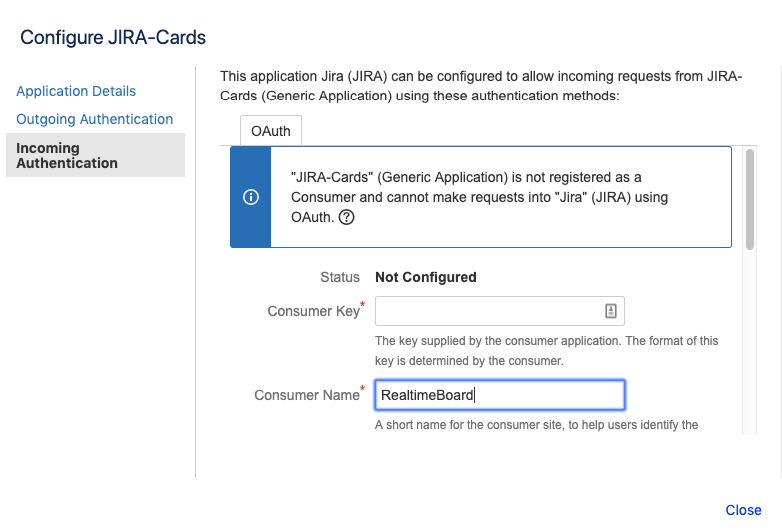Select Incoming Authentication in the sidebar
Viewport: 782px width, 531px height.
coord(67,155)
